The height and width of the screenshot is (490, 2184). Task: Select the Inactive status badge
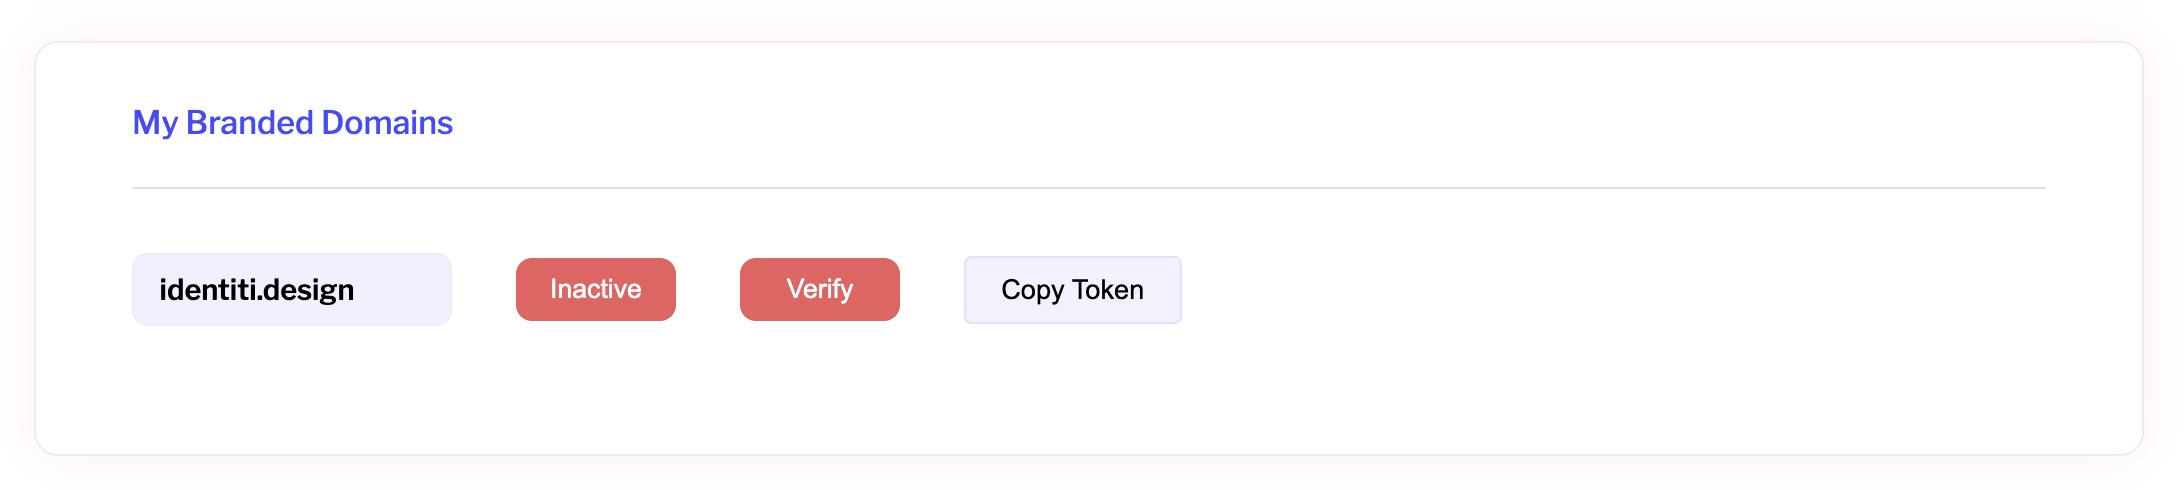[x=595, y=289]
